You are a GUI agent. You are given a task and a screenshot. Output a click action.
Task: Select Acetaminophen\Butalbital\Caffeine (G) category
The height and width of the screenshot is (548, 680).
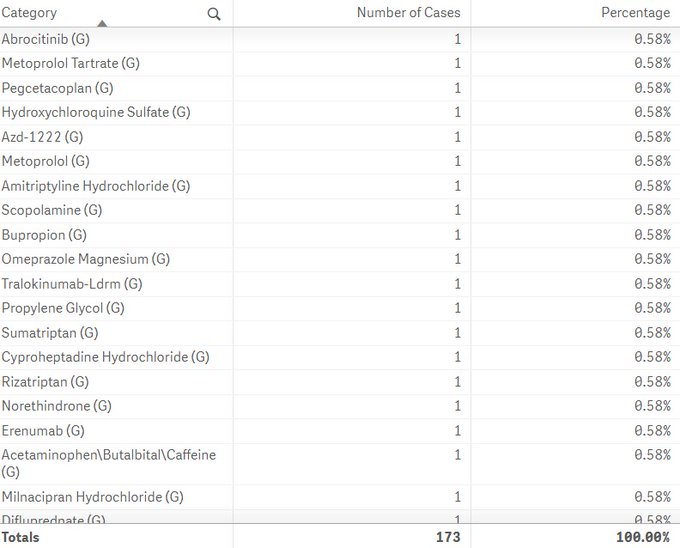108,463
